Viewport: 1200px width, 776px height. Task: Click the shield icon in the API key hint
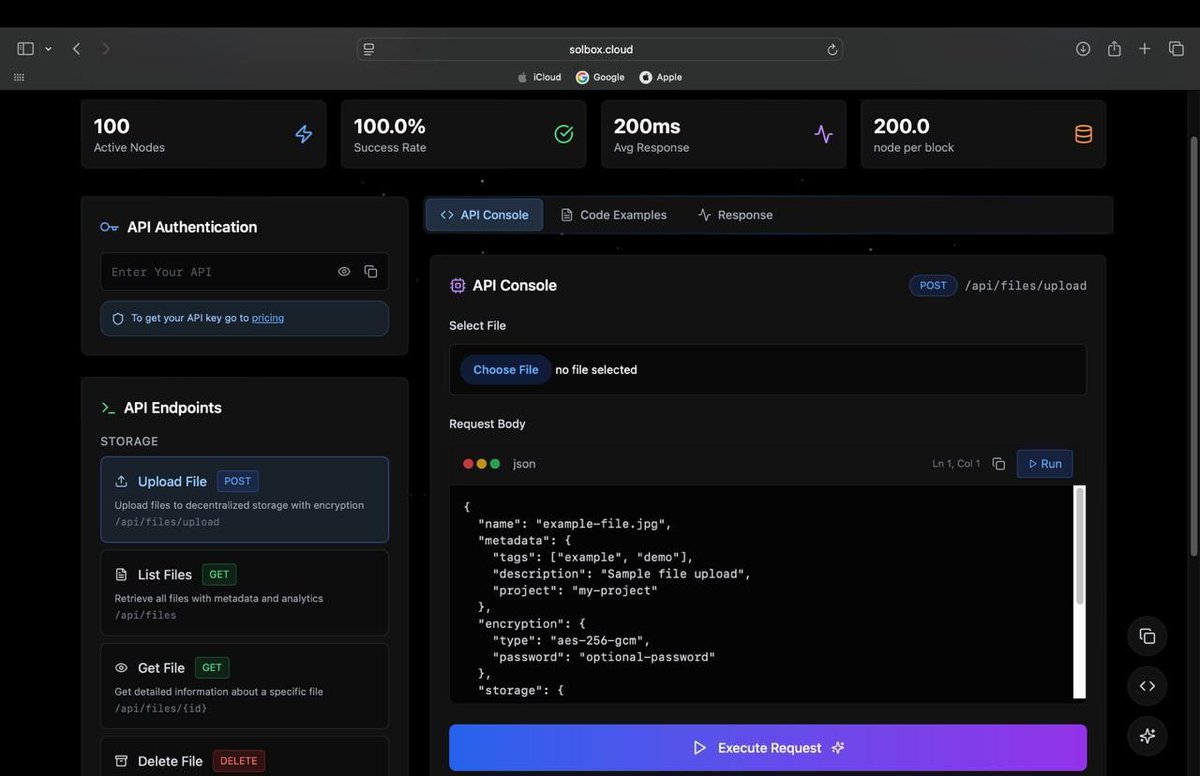[x=118, y=318]
